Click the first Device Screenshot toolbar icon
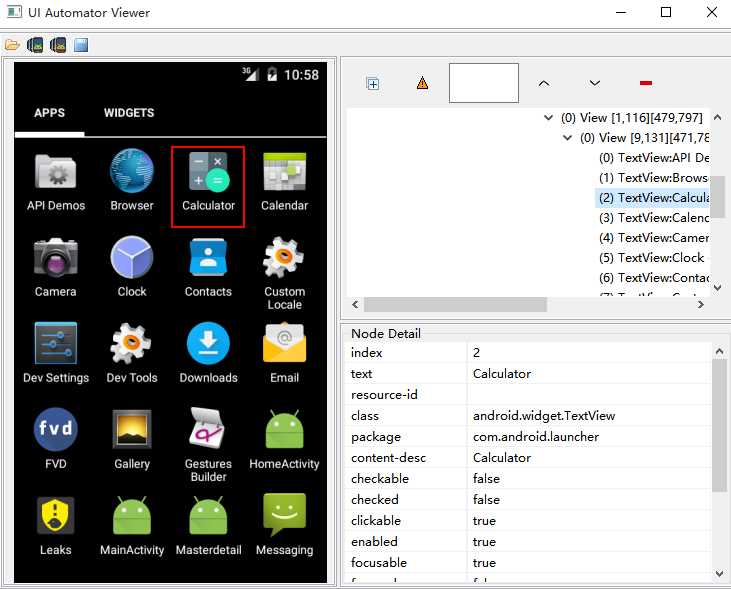The image size is (731, 589). 35,45
